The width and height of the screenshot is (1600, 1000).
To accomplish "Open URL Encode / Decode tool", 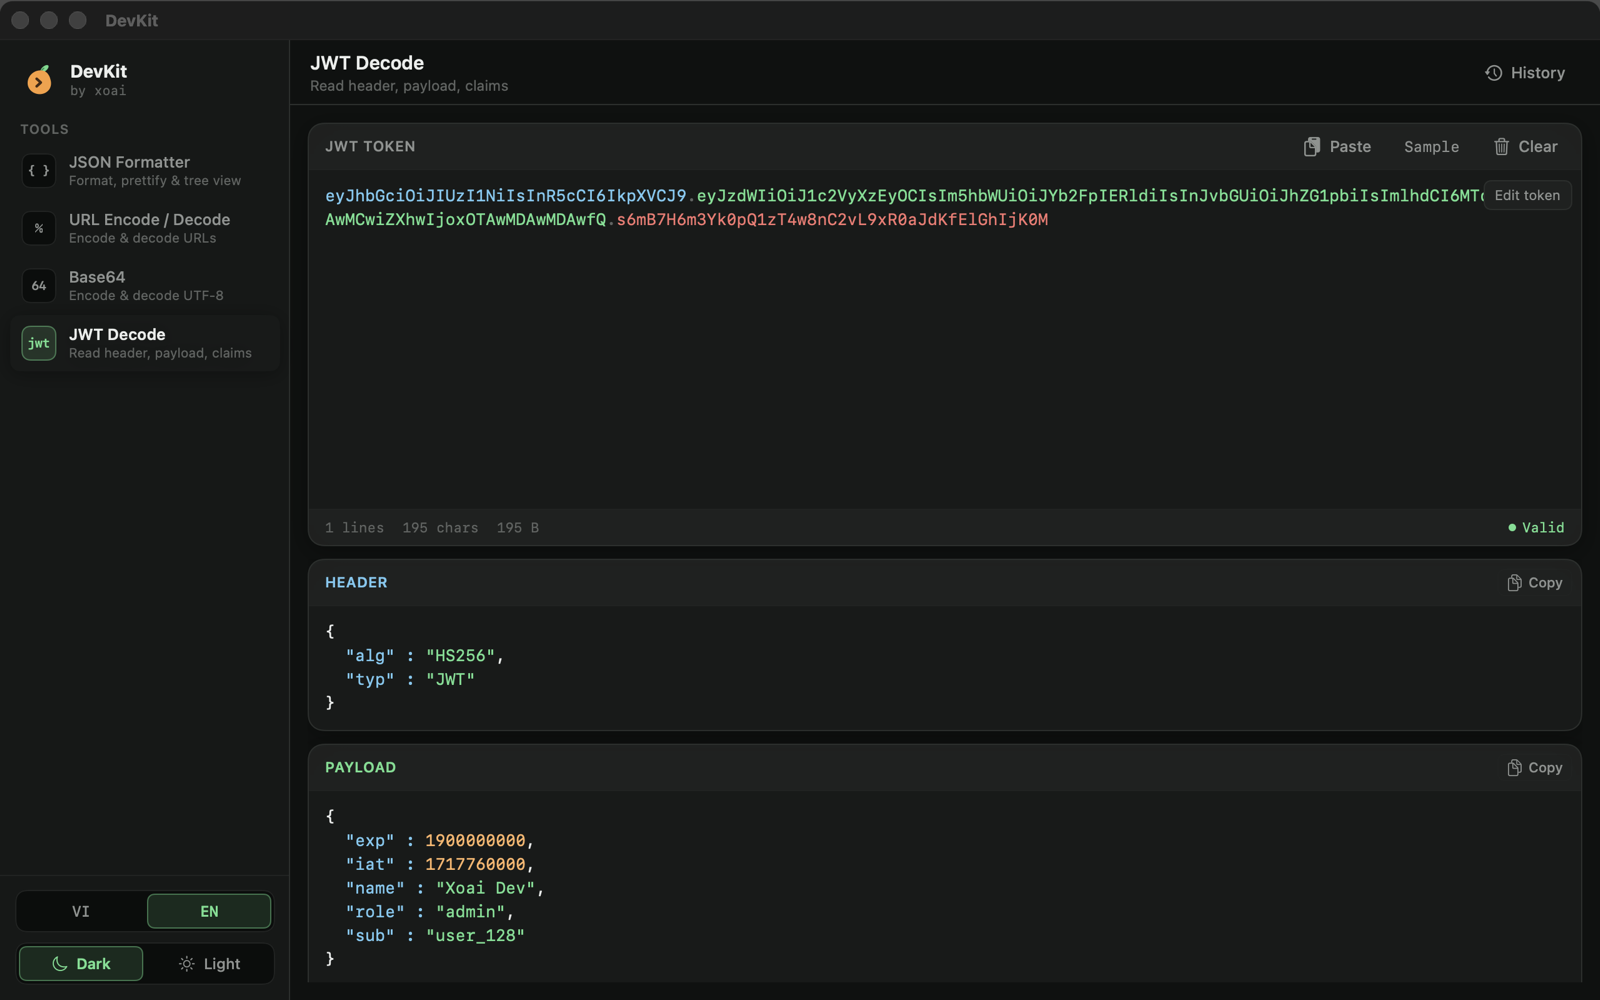I will tap(145, 228).
